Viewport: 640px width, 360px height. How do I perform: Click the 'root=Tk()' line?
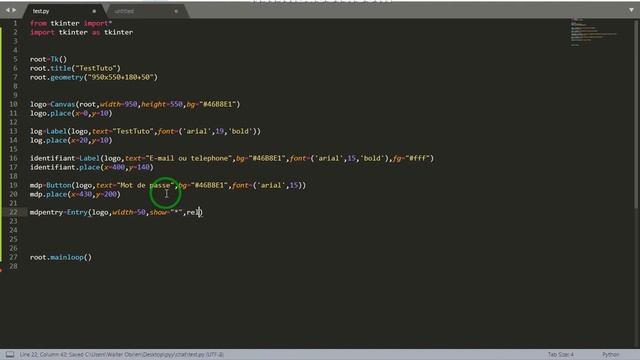[48, 59]
